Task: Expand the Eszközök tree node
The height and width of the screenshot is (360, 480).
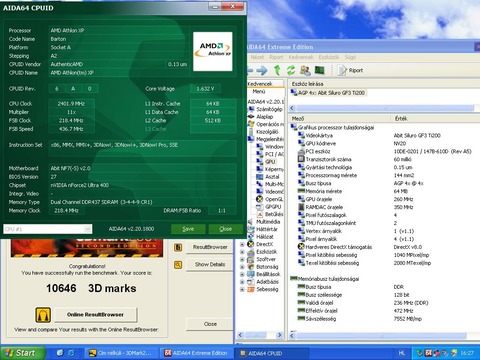Action: [242, 252]
